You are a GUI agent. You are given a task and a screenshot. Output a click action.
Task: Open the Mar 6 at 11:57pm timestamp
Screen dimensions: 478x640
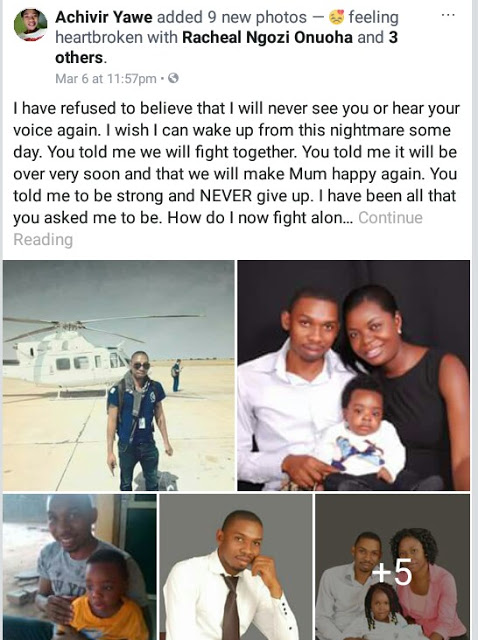[x=106, y=78]
